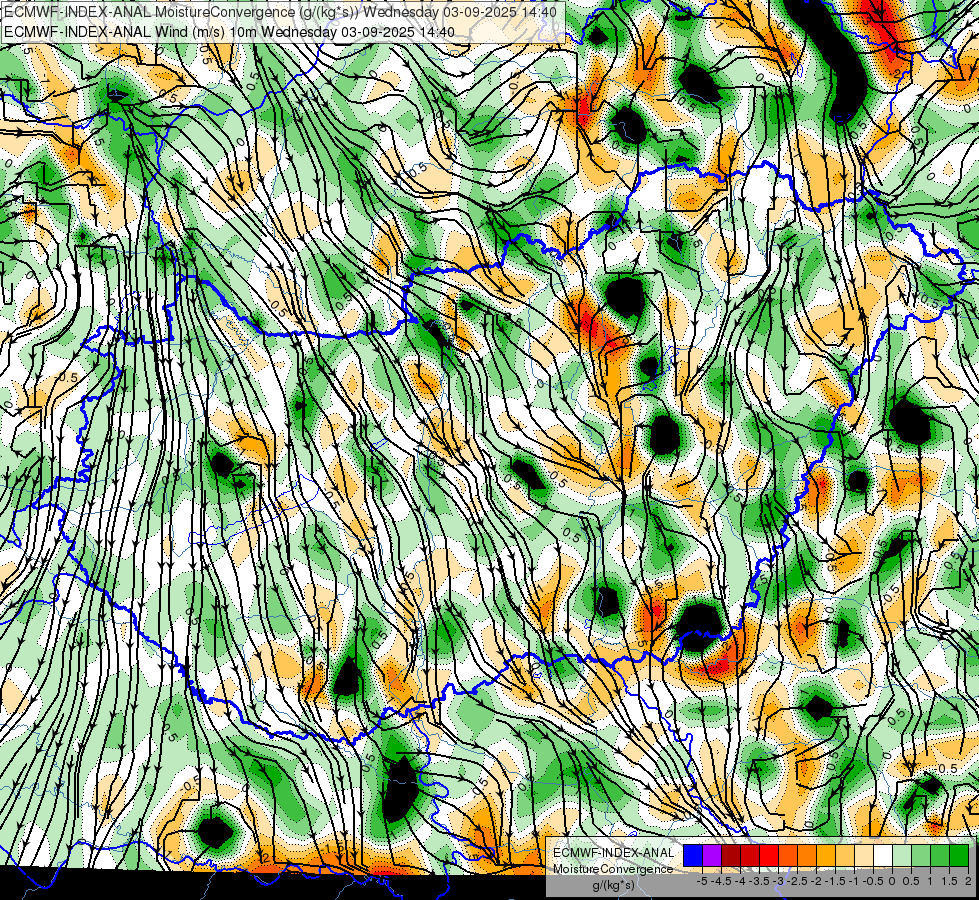Select the legend swatch between -4.5 and -4
979x900 pixels.
731,856
